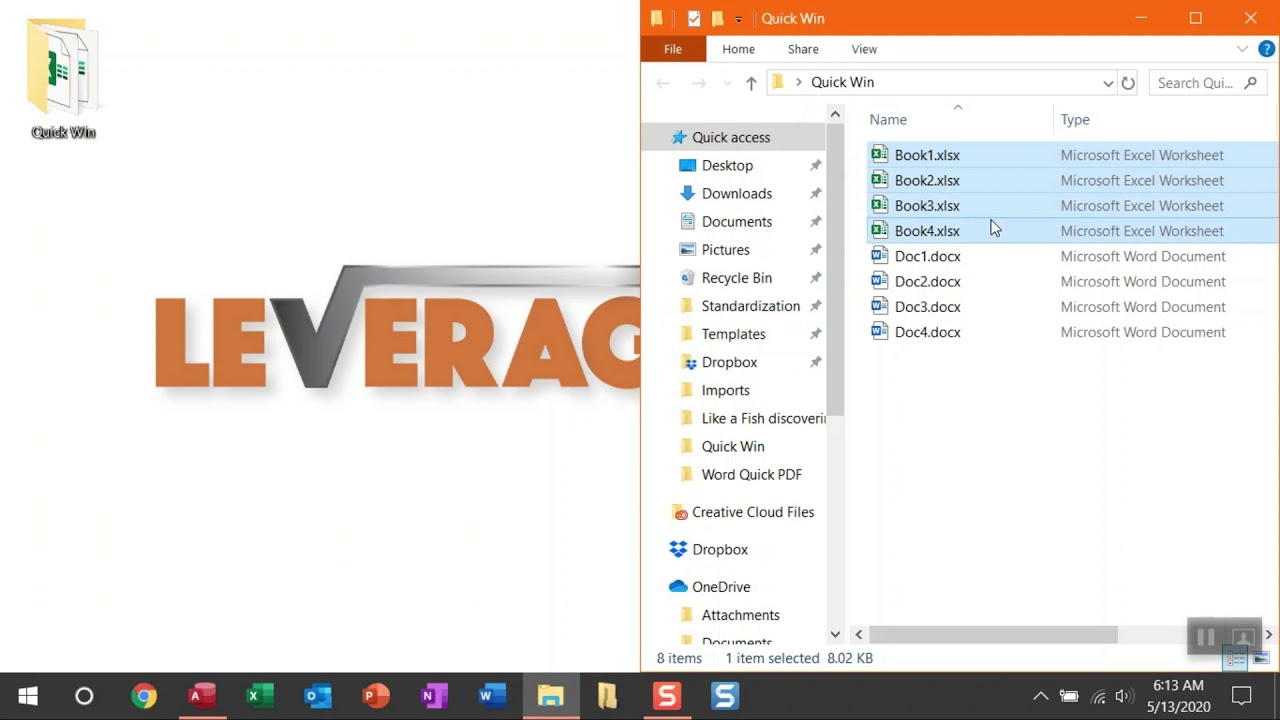Open OneDrive in the navigation pane
Screen dimensions: 1280x720
point(721,587)
